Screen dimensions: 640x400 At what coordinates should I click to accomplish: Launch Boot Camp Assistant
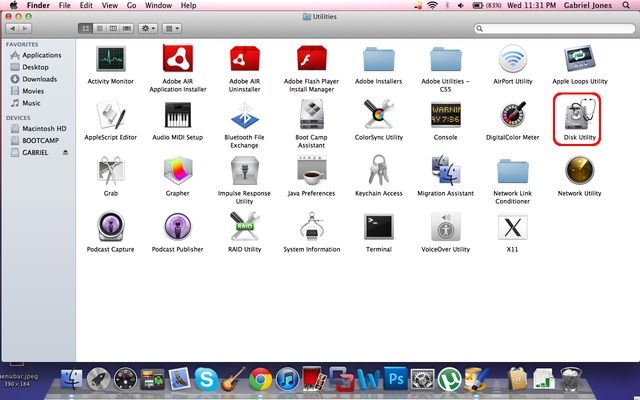click(x=311, y=115)
